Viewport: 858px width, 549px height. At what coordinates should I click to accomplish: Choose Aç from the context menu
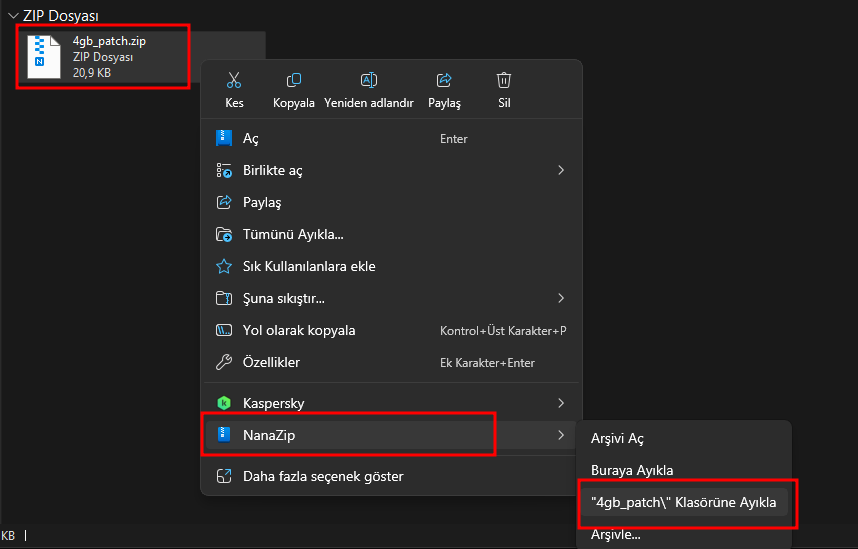pos(391,138)
